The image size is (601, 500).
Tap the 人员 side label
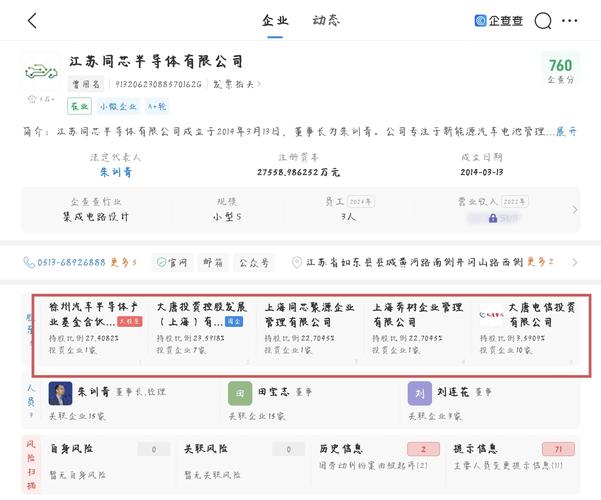[x=31, y=401]
